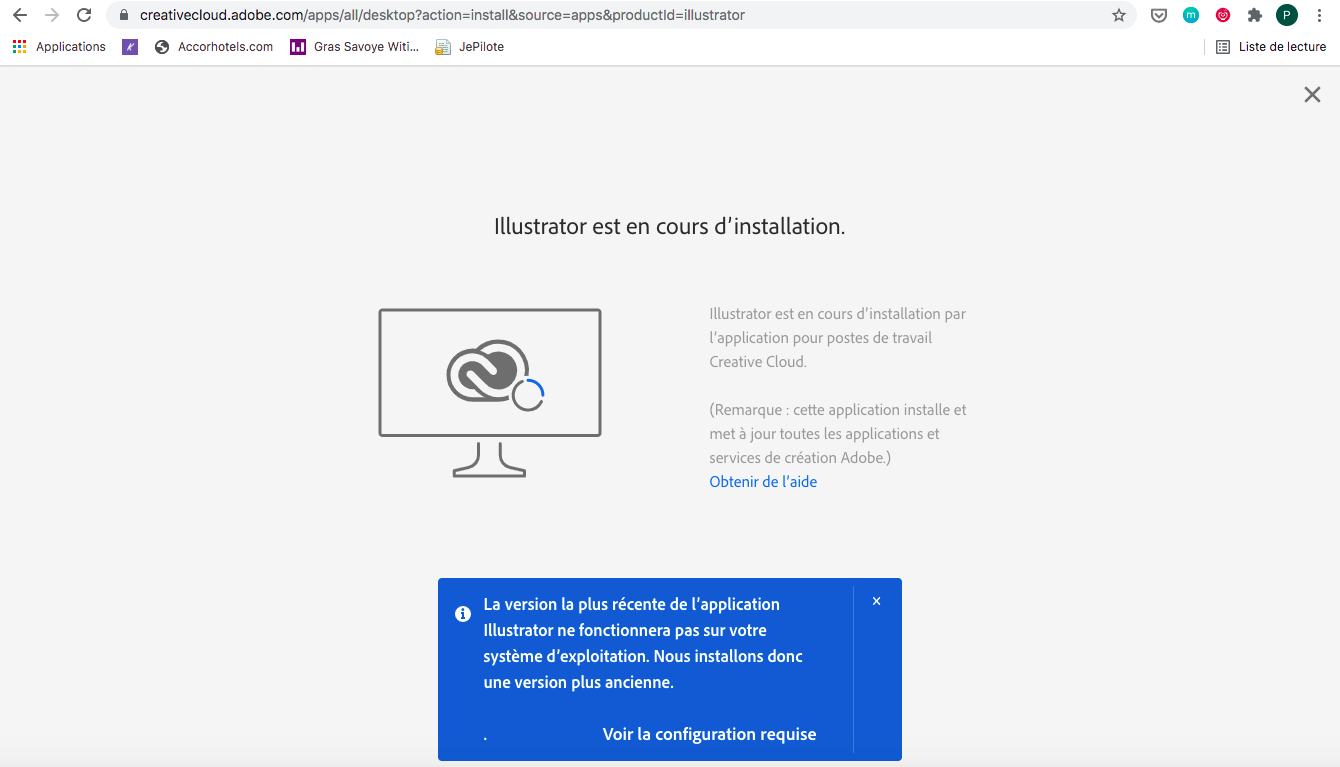Open the Chrome three-dot menu
The height and width of the screenshot is (767, 1340).
pos(1321,15)
